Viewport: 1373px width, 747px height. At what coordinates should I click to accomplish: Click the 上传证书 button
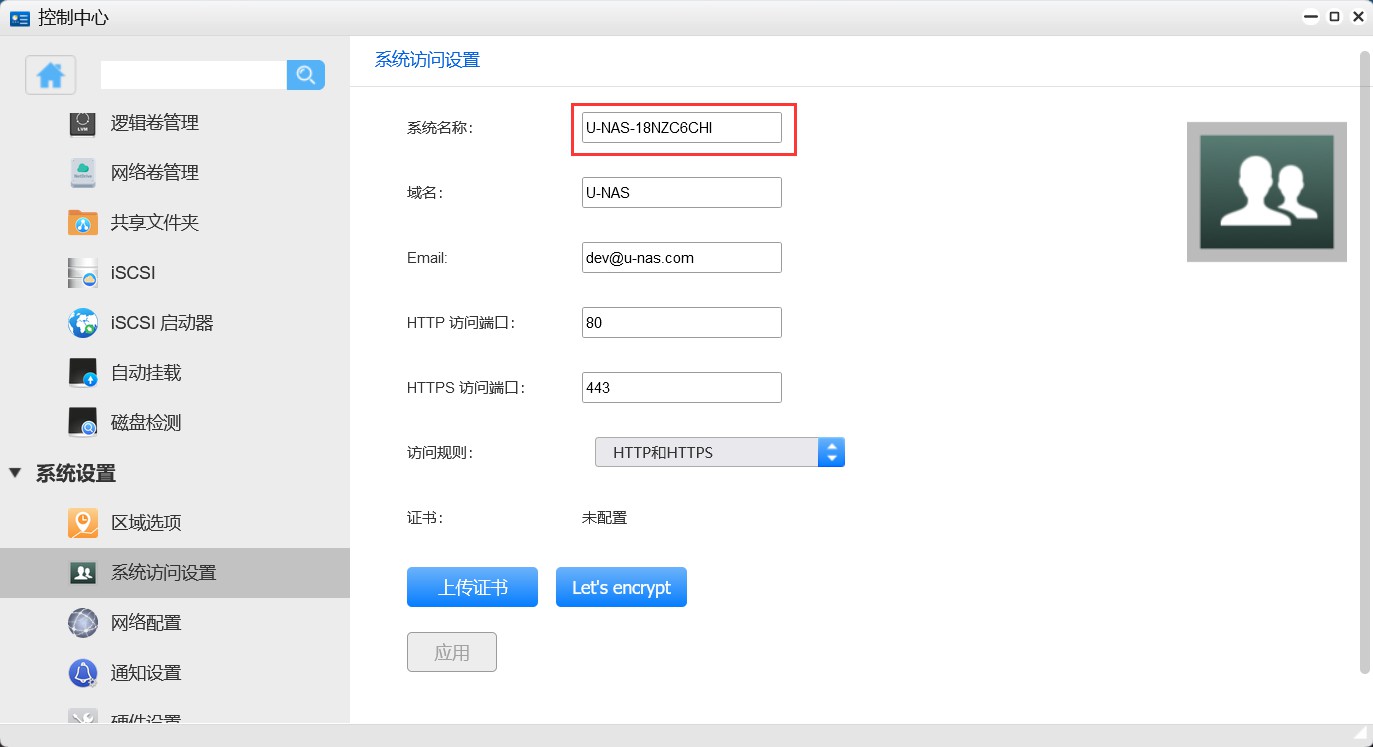pyautogui.click(x=472, y=587)
